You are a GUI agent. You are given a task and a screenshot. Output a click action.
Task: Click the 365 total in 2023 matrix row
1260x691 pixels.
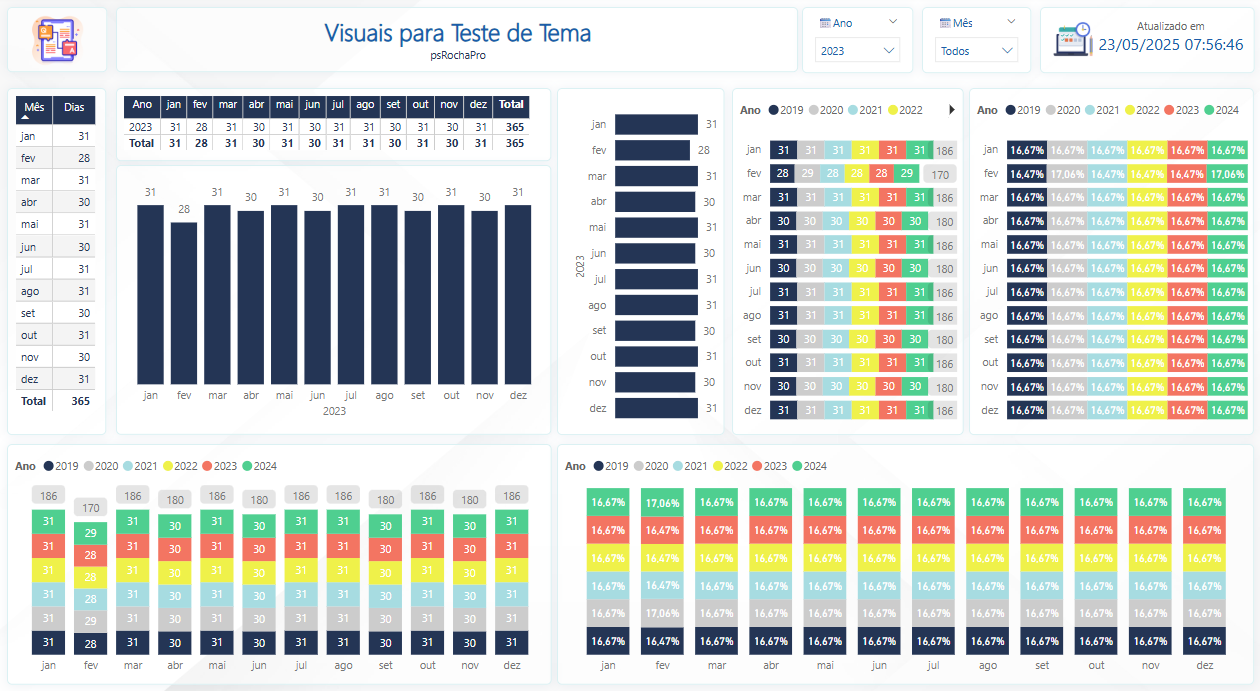(x=514, y=127)
